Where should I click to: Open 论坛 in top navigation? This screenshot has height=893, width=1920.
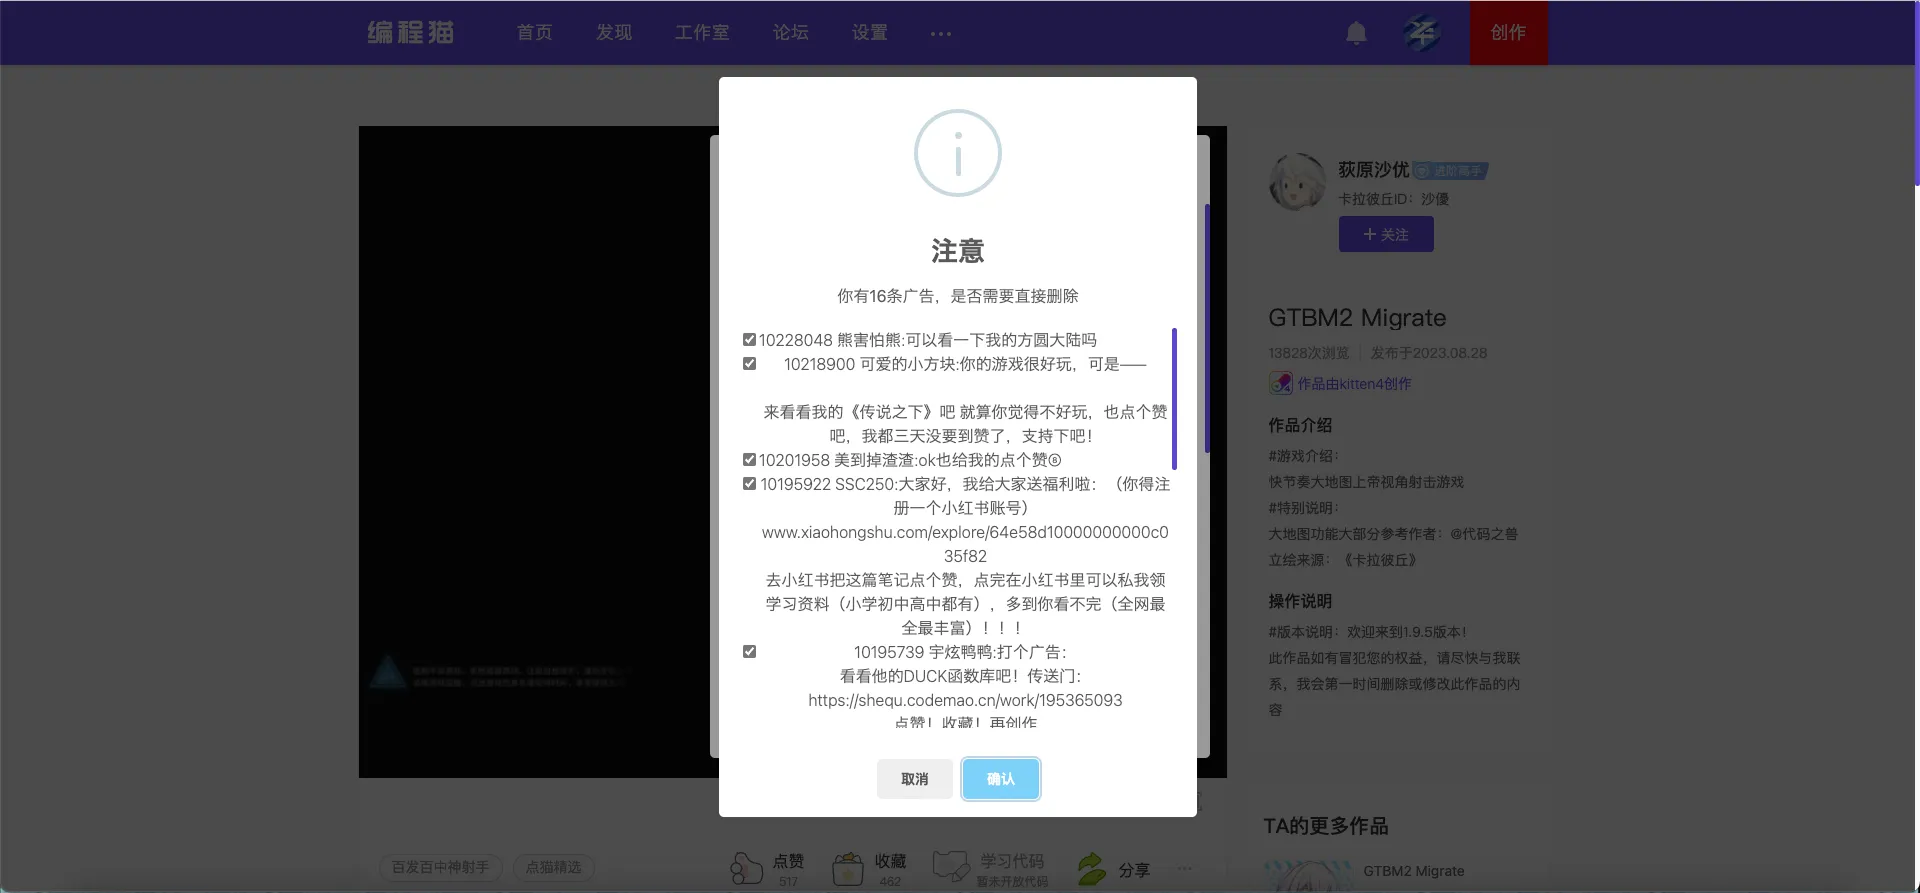click(x=790, y=33)
